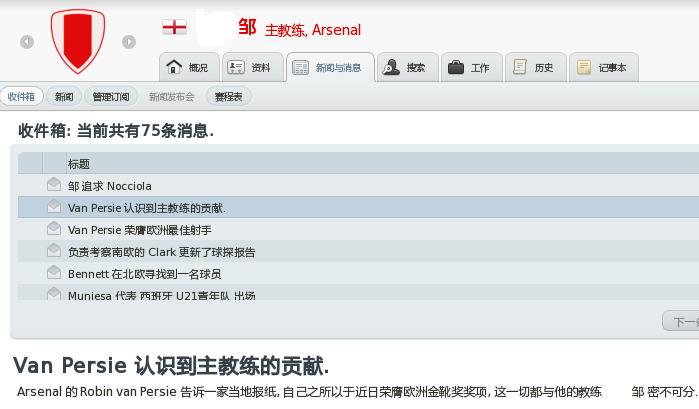Click envelope icon for Van Persie 认识到主教练的贡献
This screenshot has width=699, height=409.
(54, 206)
